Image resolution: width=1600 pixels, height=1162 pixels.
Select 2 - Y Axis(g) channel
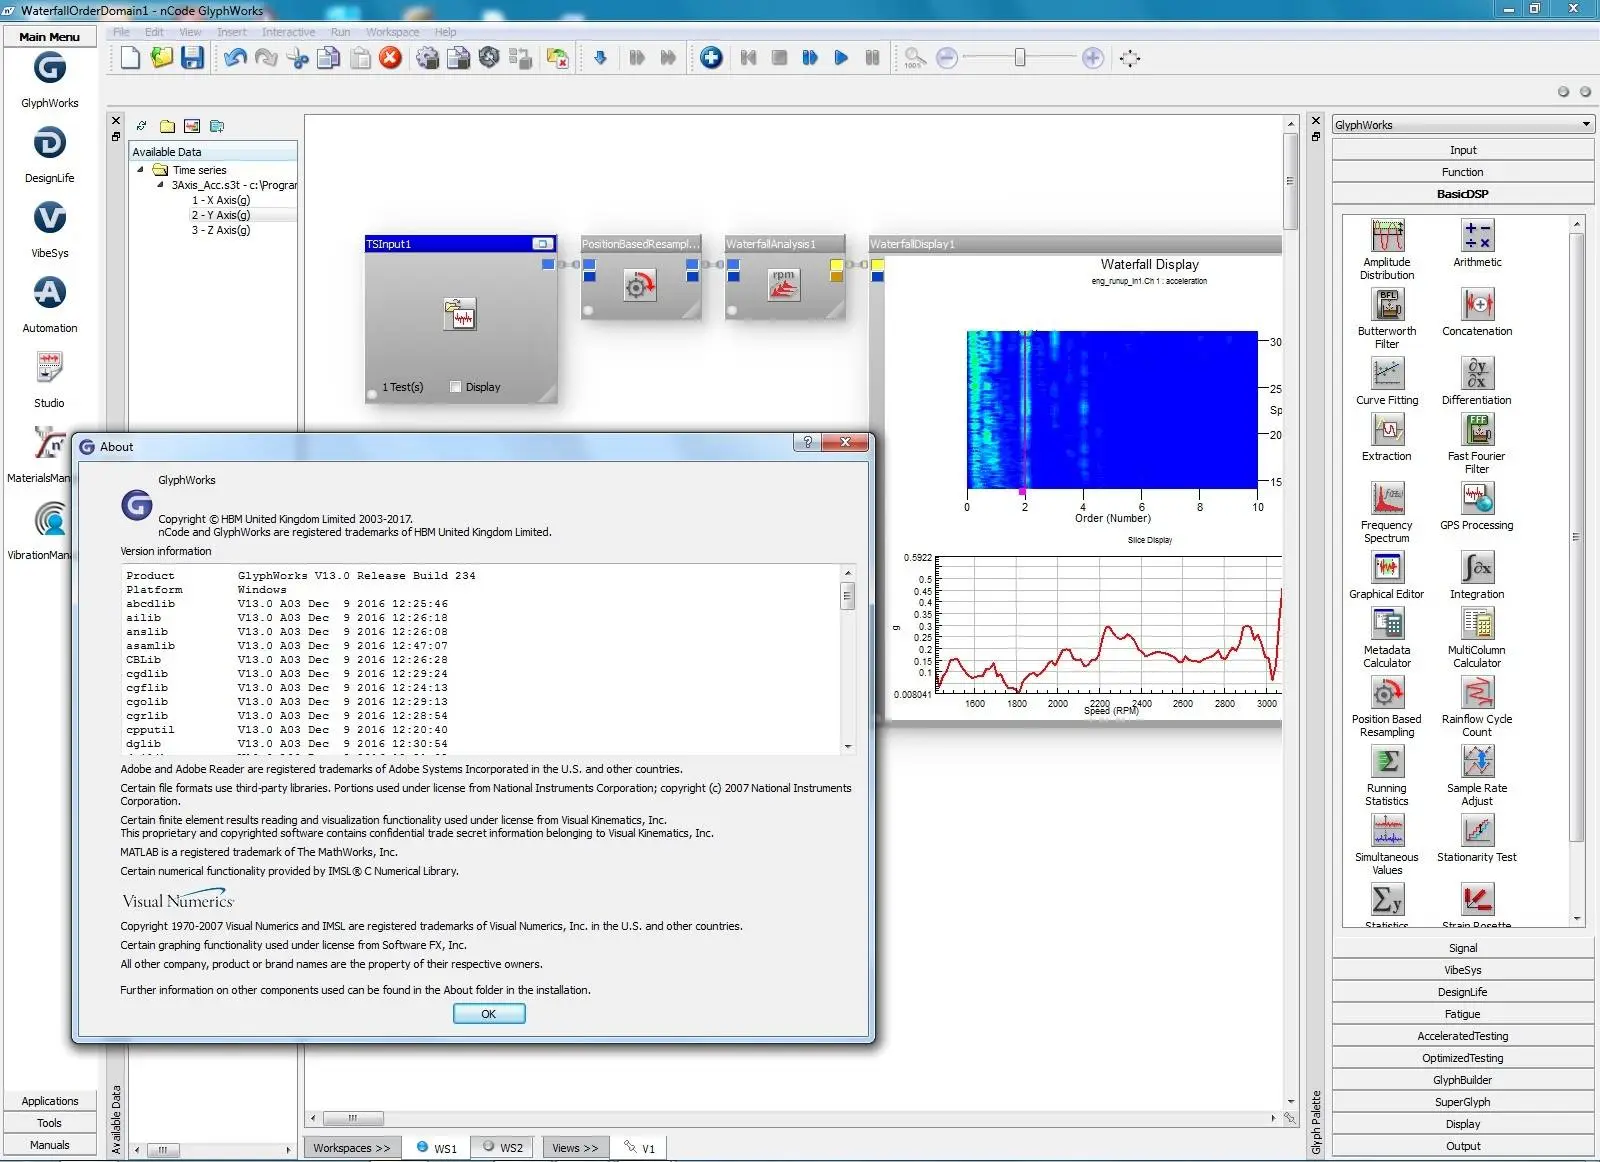click(221, 215)
